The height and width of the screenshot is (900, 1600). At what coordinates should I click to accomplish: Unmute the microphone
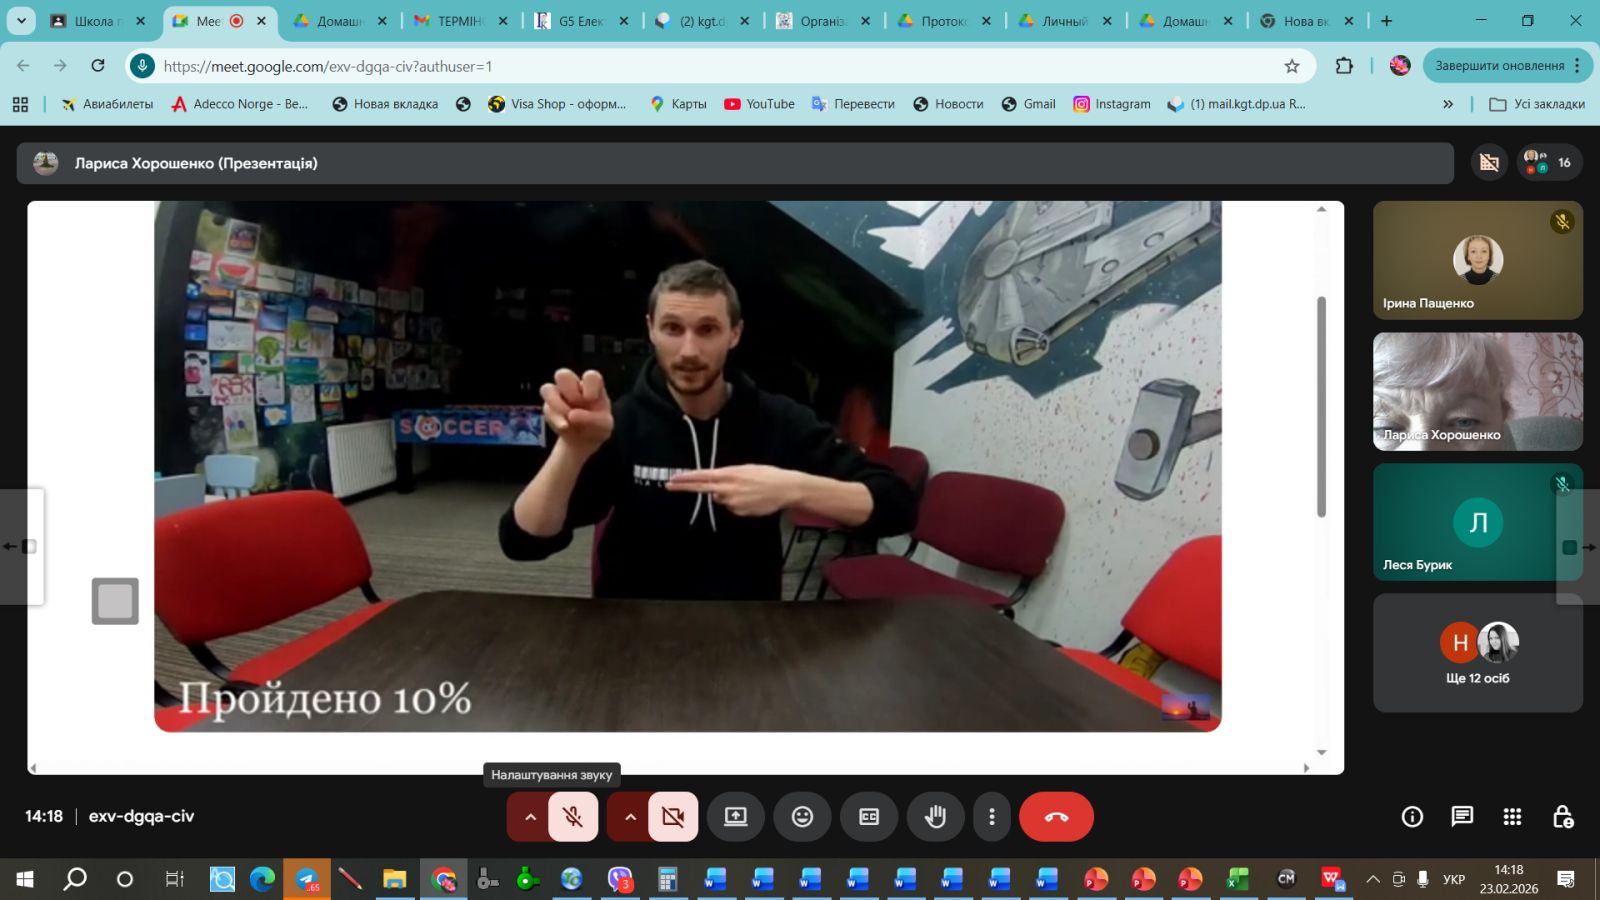click(573, 817)
